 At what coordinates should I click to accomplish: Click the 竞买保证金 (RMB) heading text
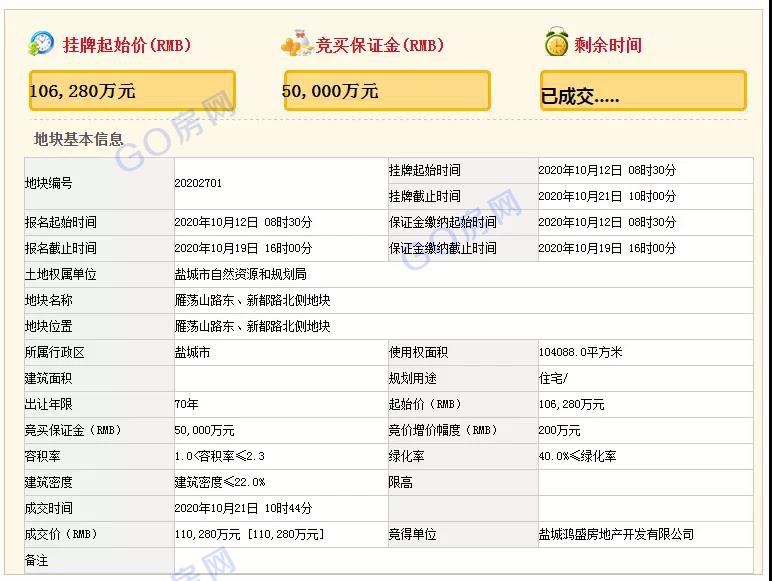379,45
